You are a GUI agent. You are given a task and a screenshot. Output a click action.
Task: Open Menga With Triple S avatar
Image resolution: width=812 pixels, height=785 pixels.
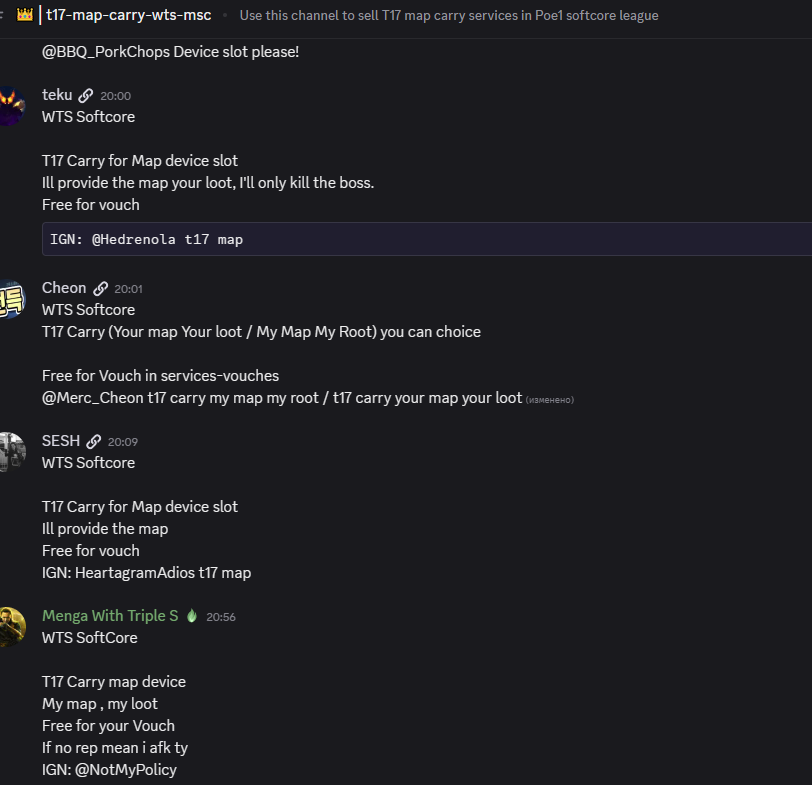coord(11,627)
